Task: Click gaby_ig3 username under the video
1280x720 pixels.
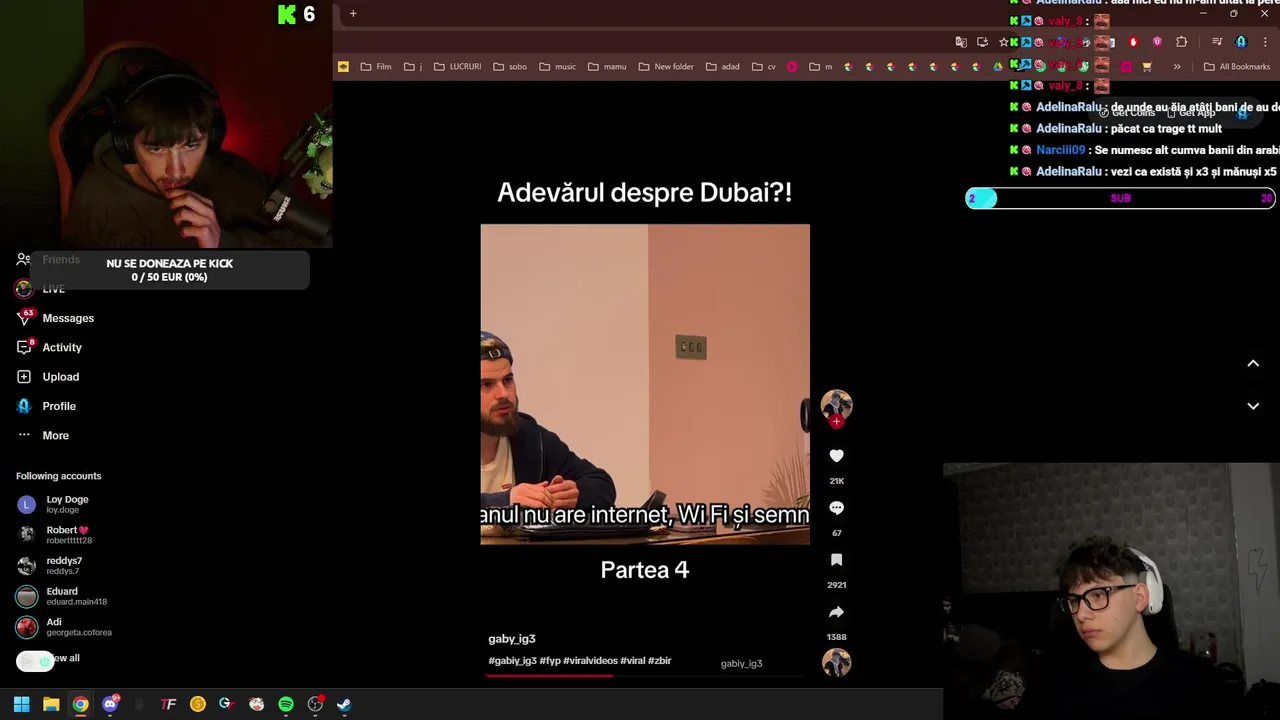Action: pos(511,639)
